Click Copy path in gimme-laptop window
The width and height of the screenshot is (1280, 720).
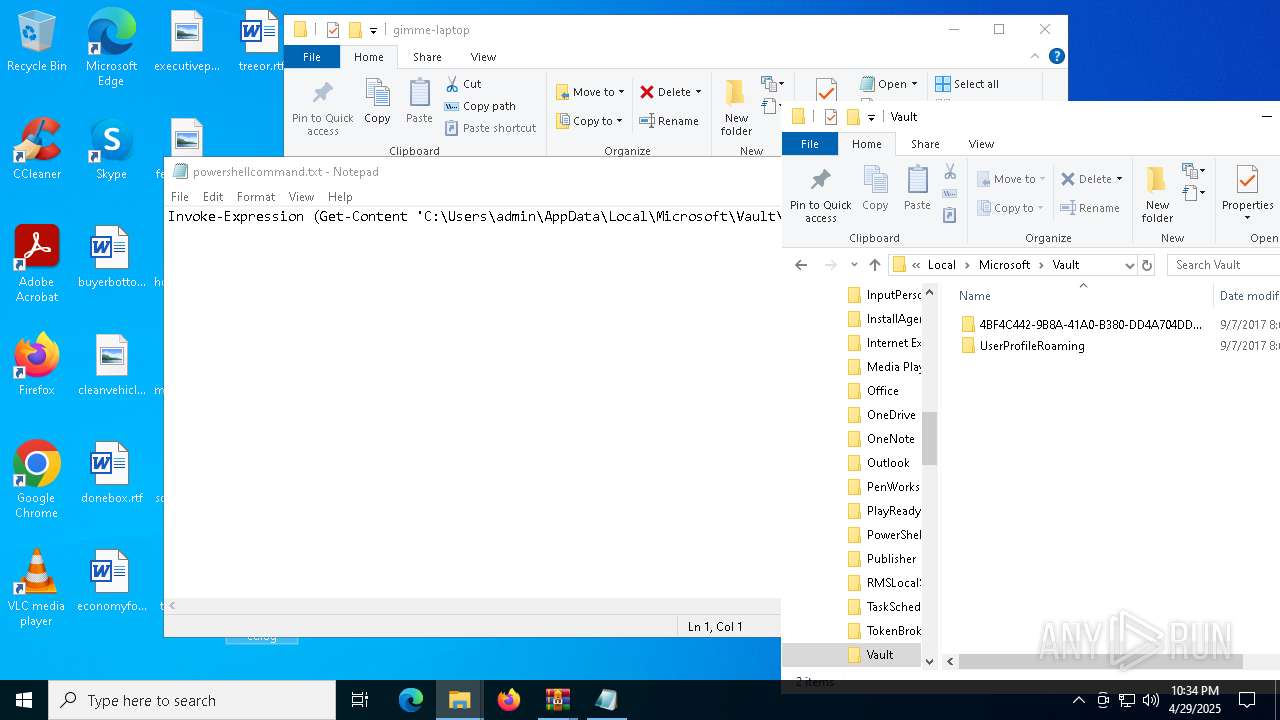tap(480, 106)
